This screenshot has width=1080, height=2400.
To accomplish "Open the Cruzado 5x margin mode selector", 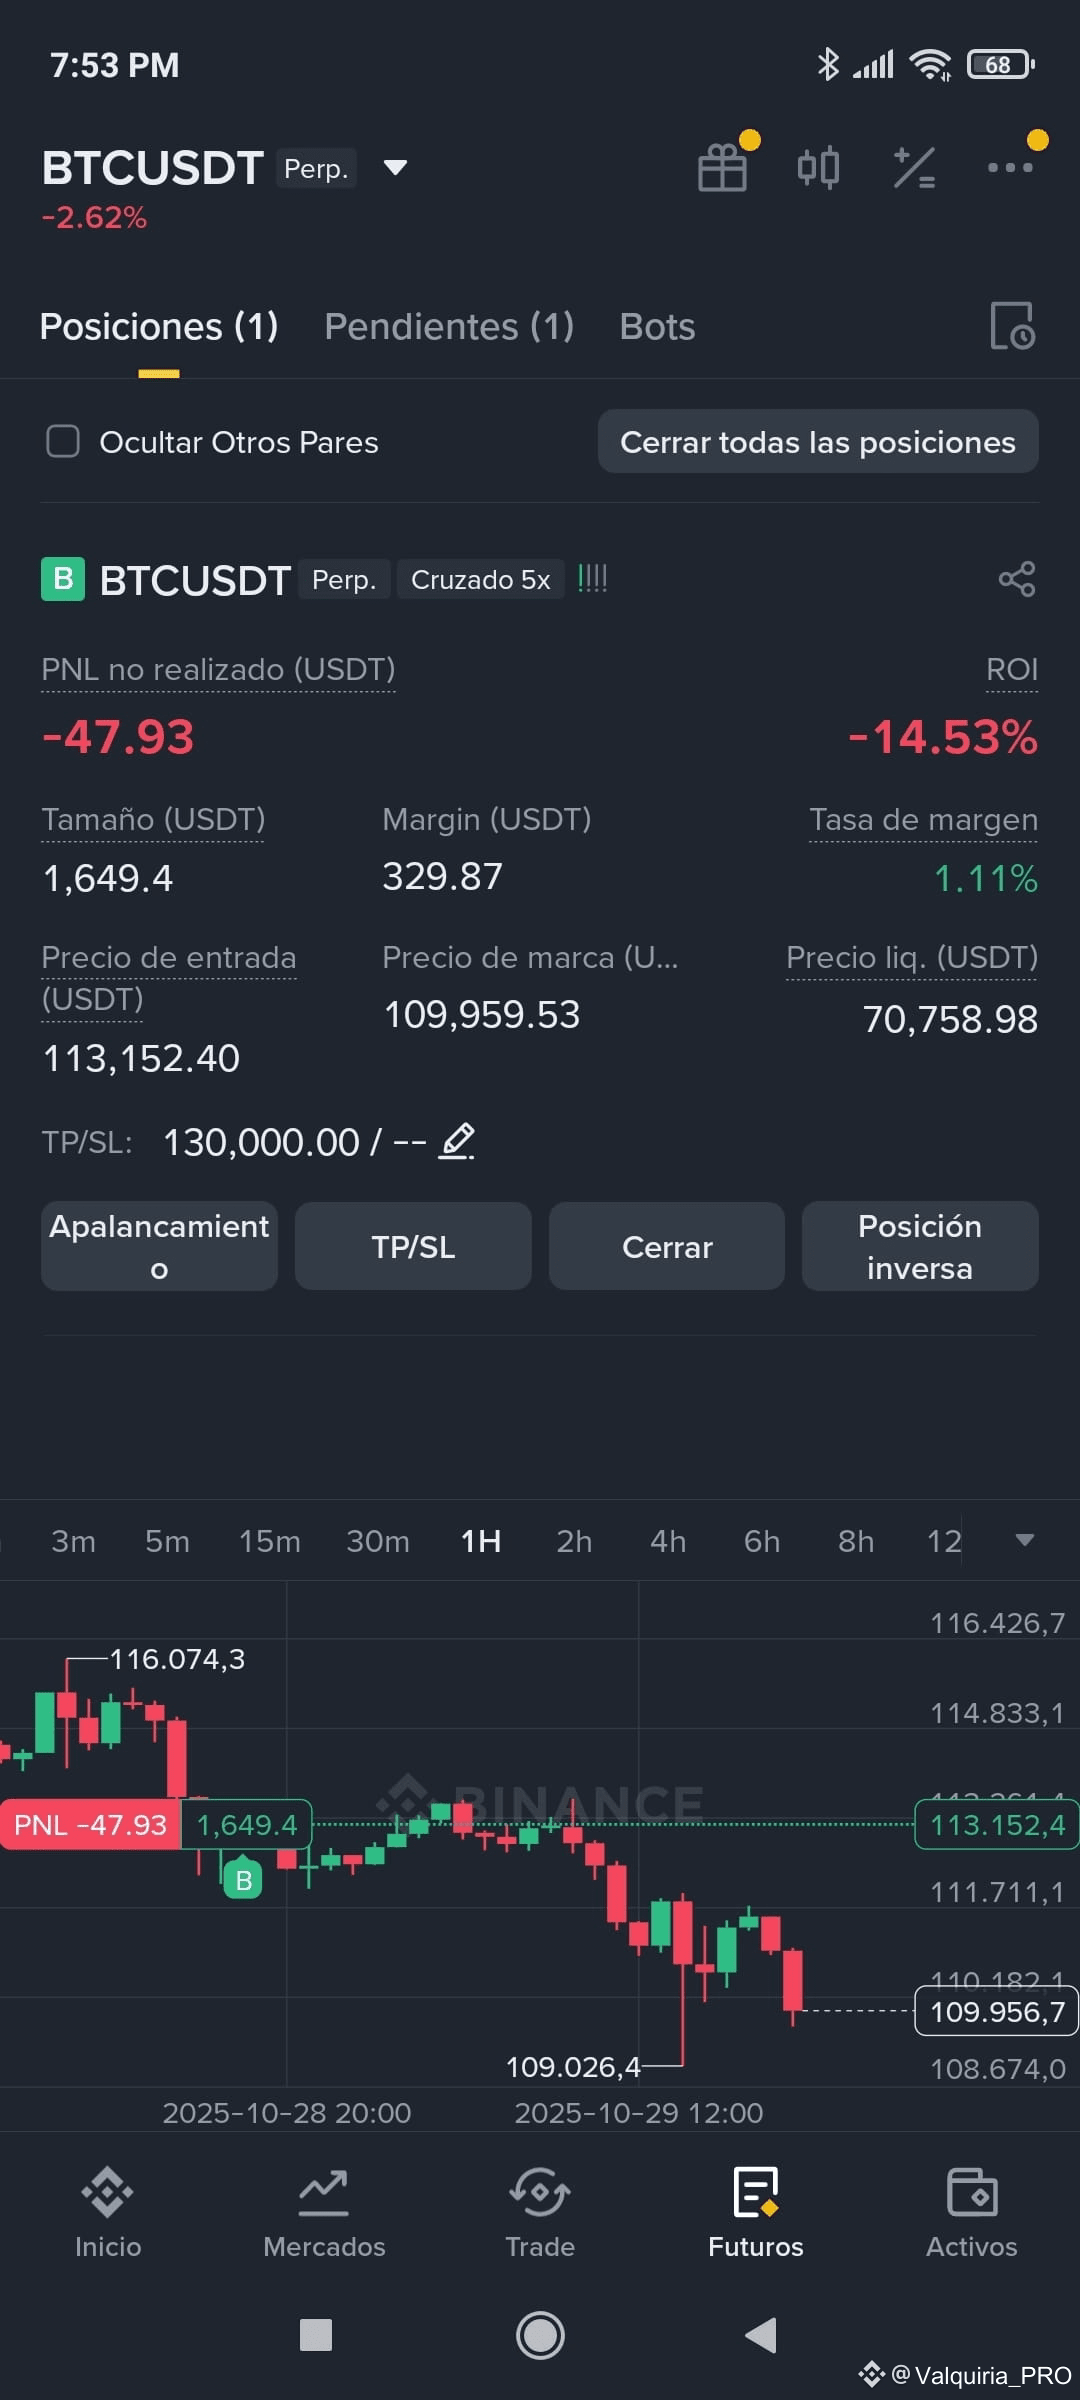I will point(480,579).
